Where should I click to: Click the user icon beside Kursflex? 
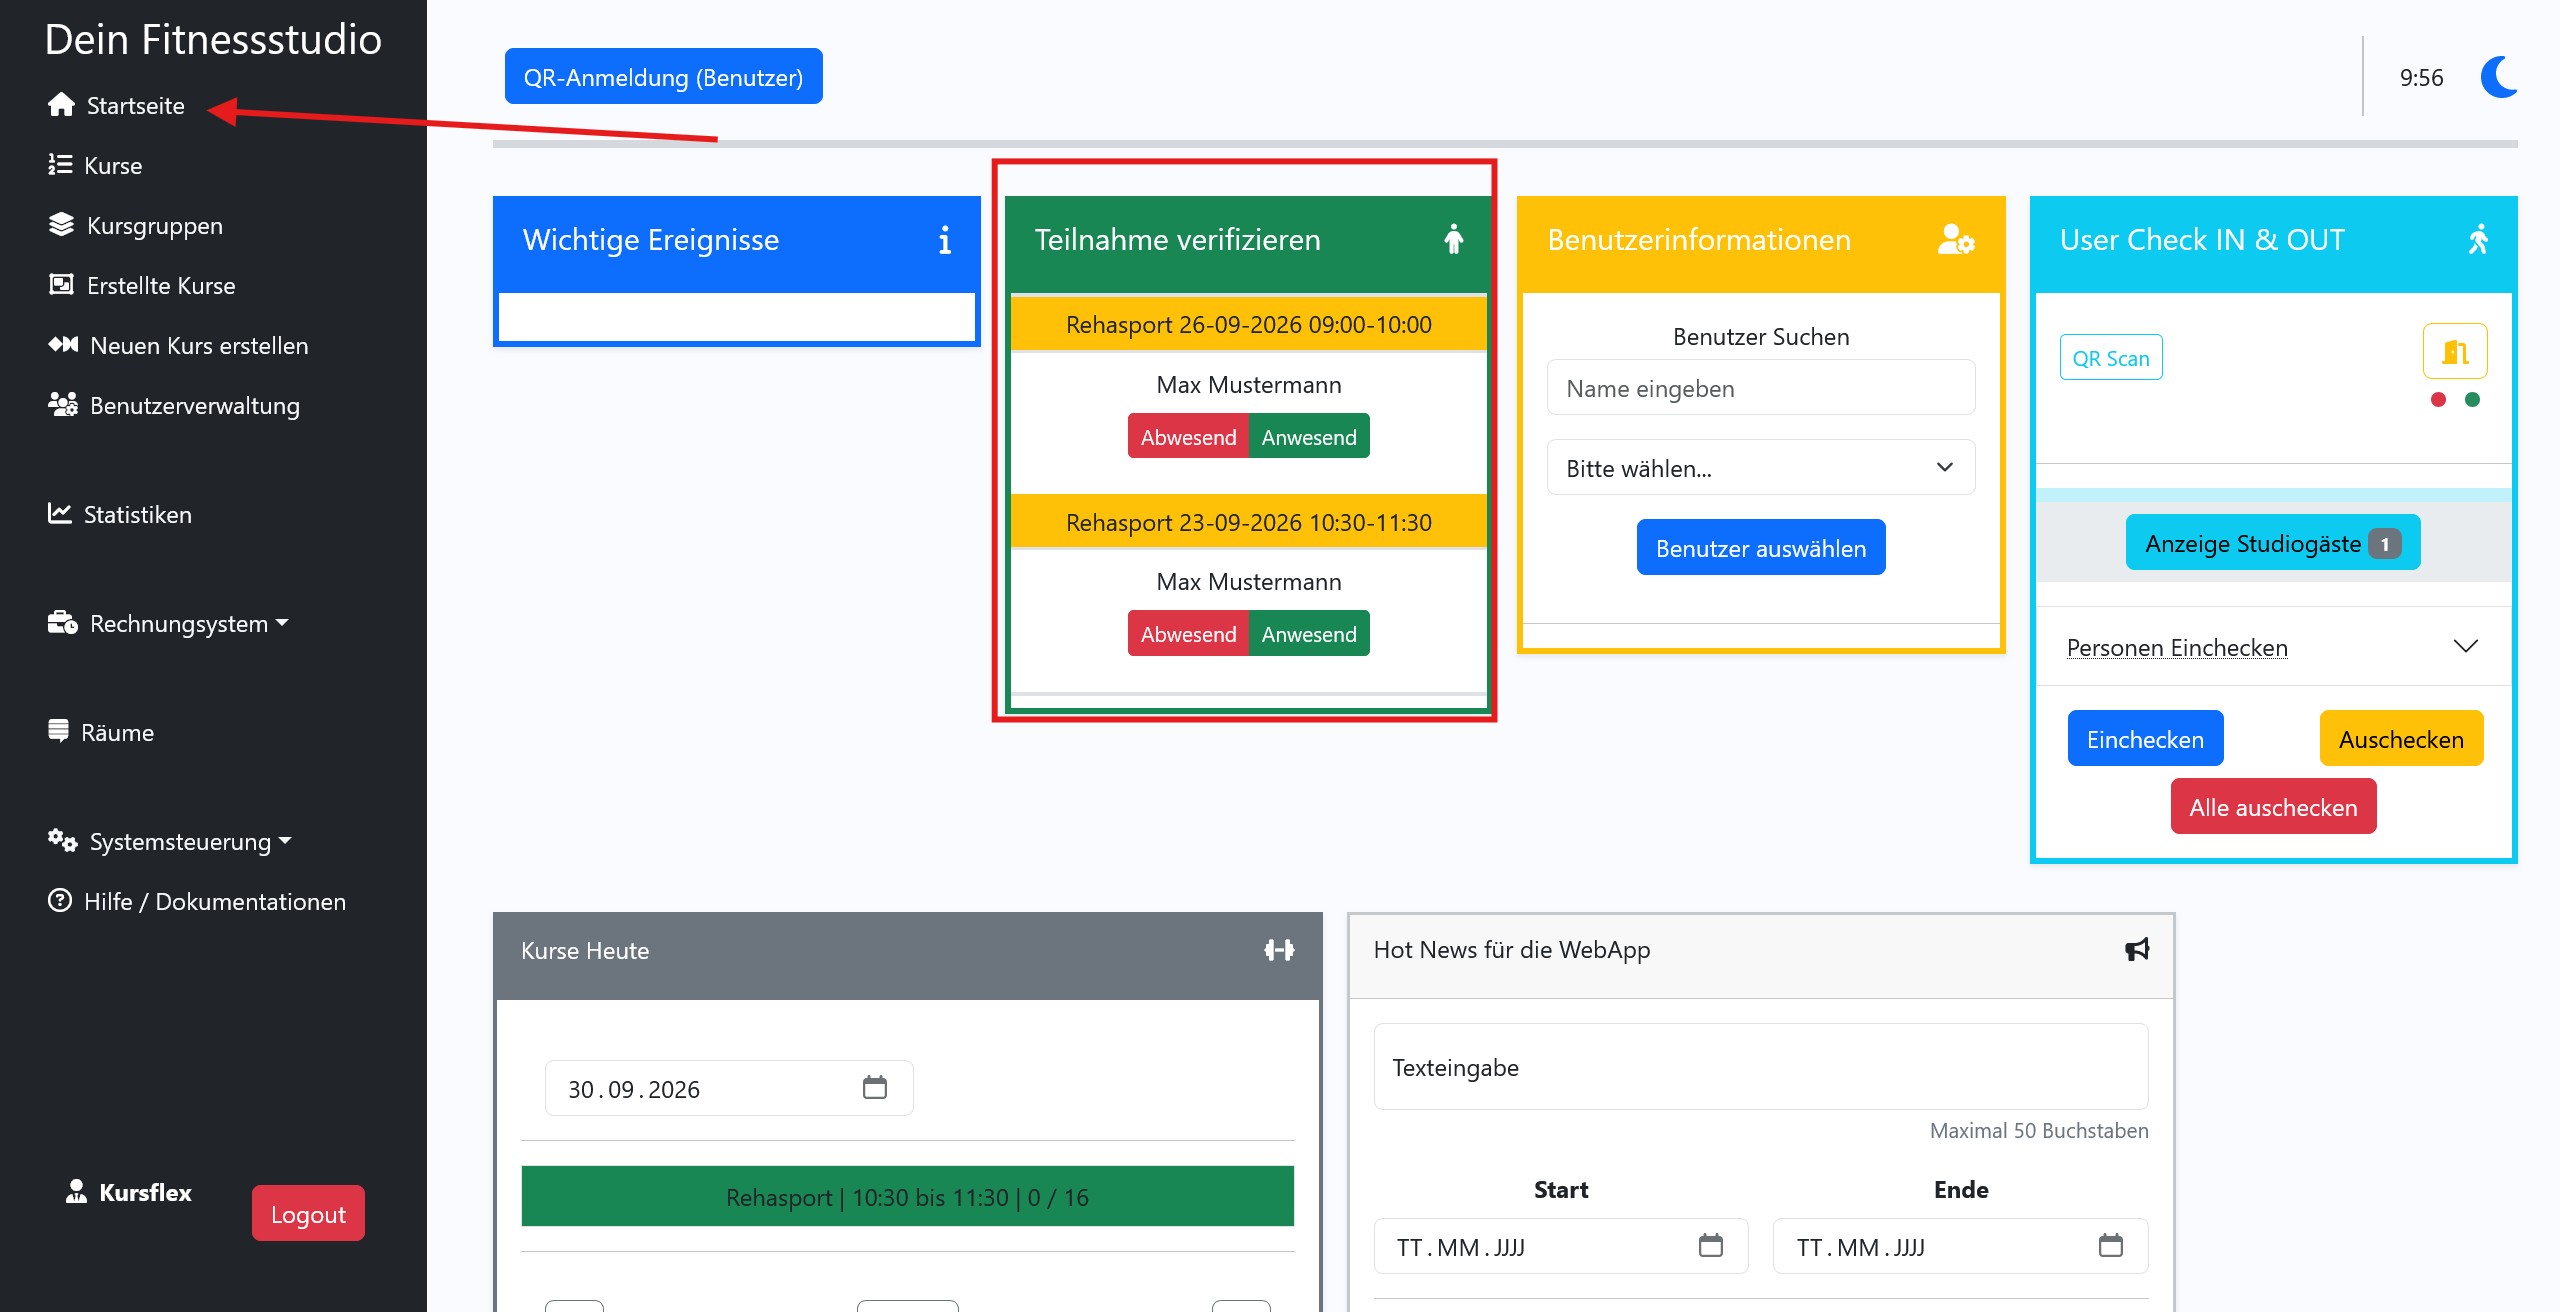click(x=76, y=1191)
